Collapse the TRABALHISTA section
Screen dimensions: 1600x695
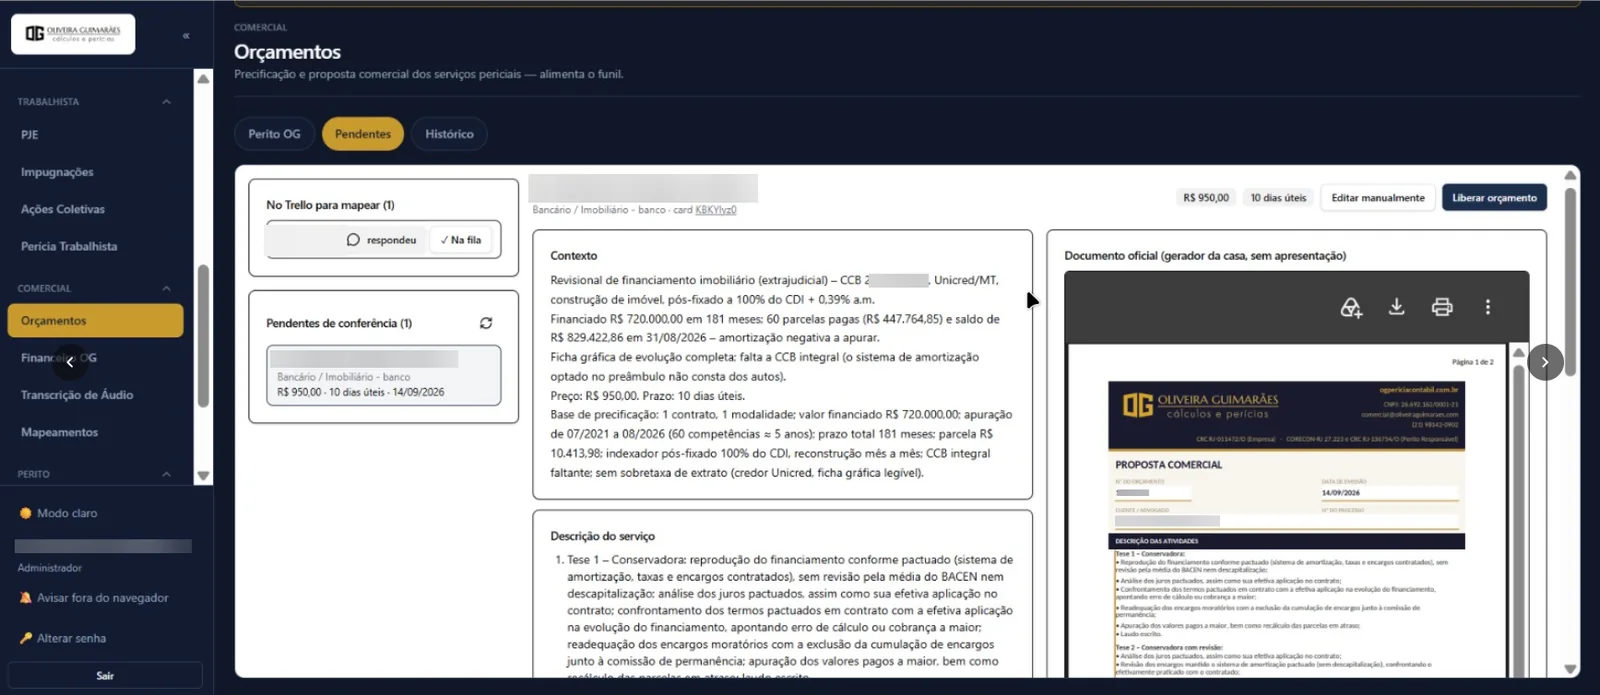click(166, 102)
